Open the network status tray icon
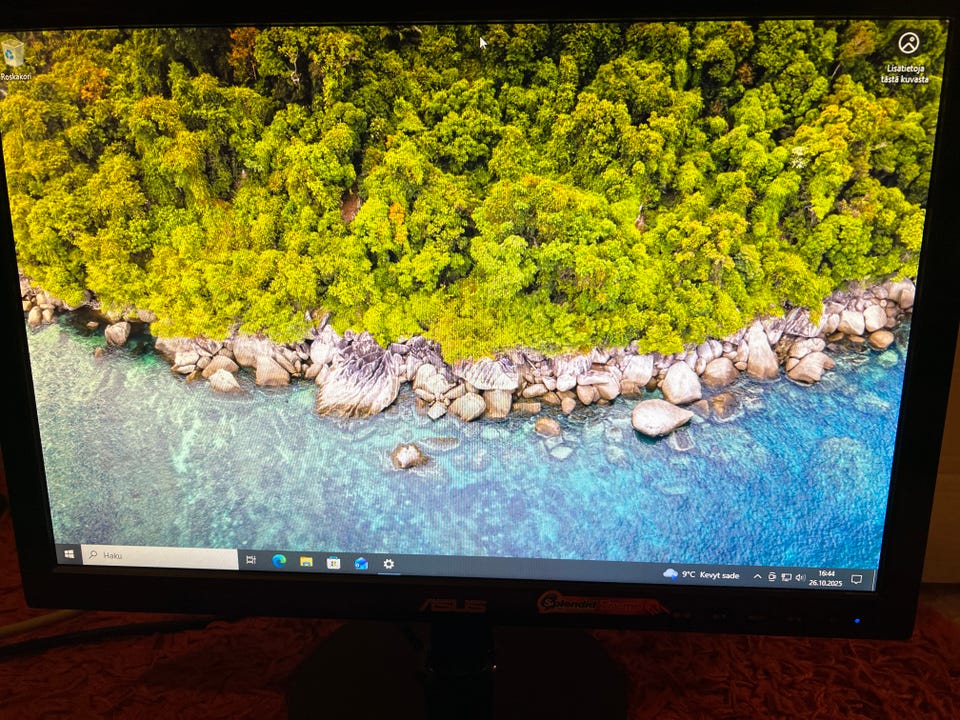 click(x=787, y=577)
